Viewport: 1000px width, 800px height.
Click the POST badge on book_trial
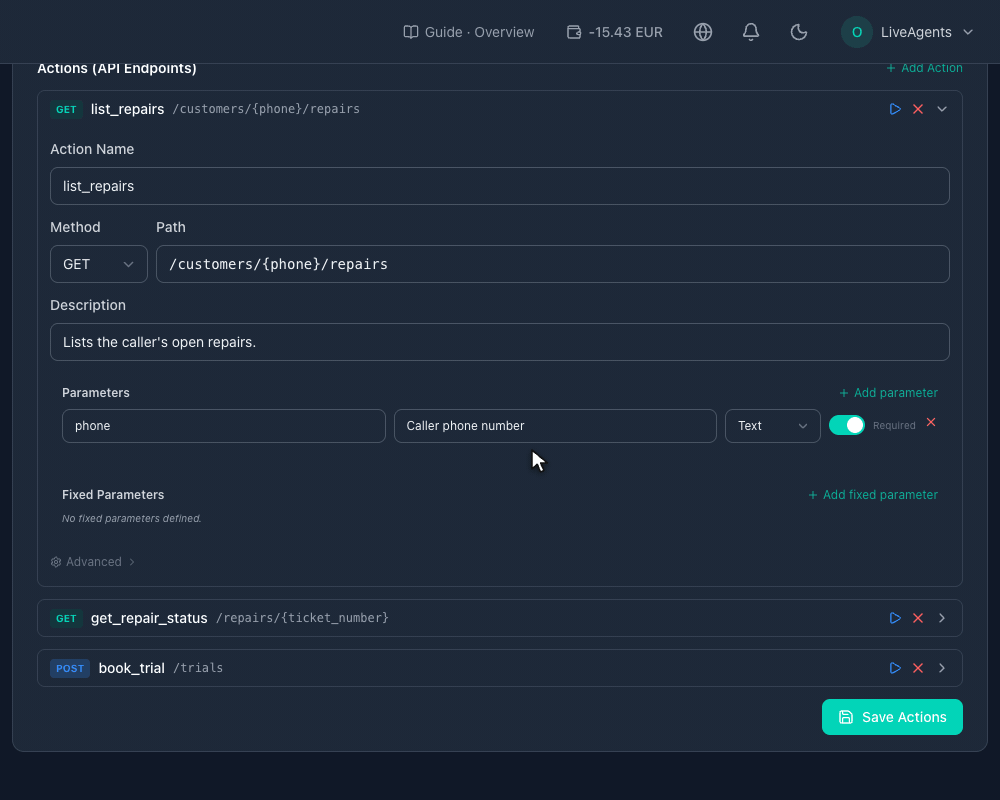coord(70,668)
